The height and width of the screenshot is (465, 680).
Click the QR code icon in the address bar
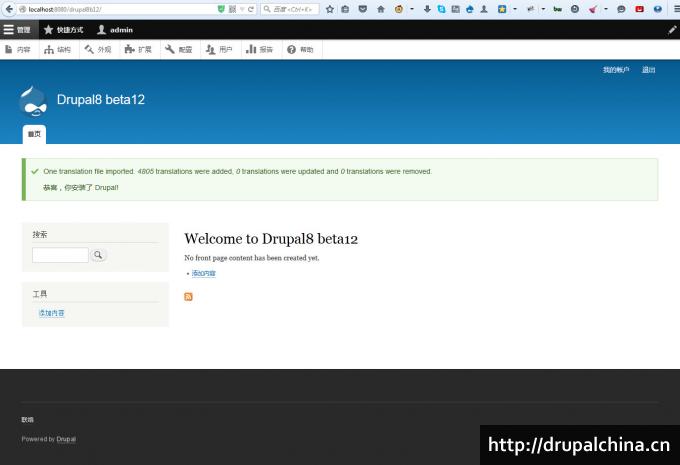pos(232,9)
